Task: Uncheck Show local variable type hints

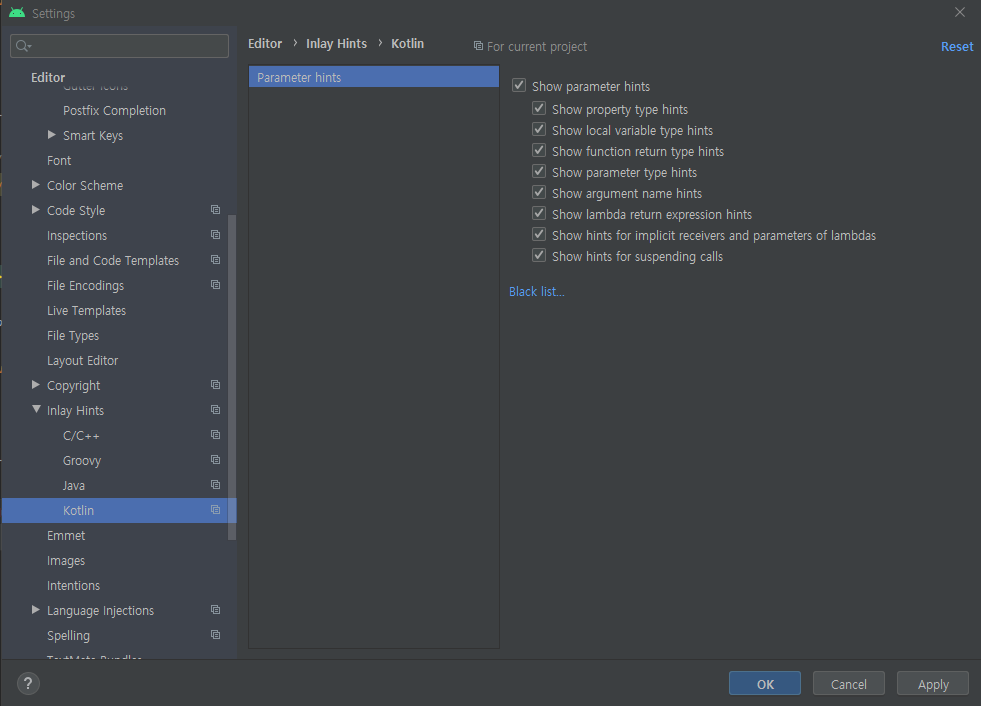Action: coord(539,130)
